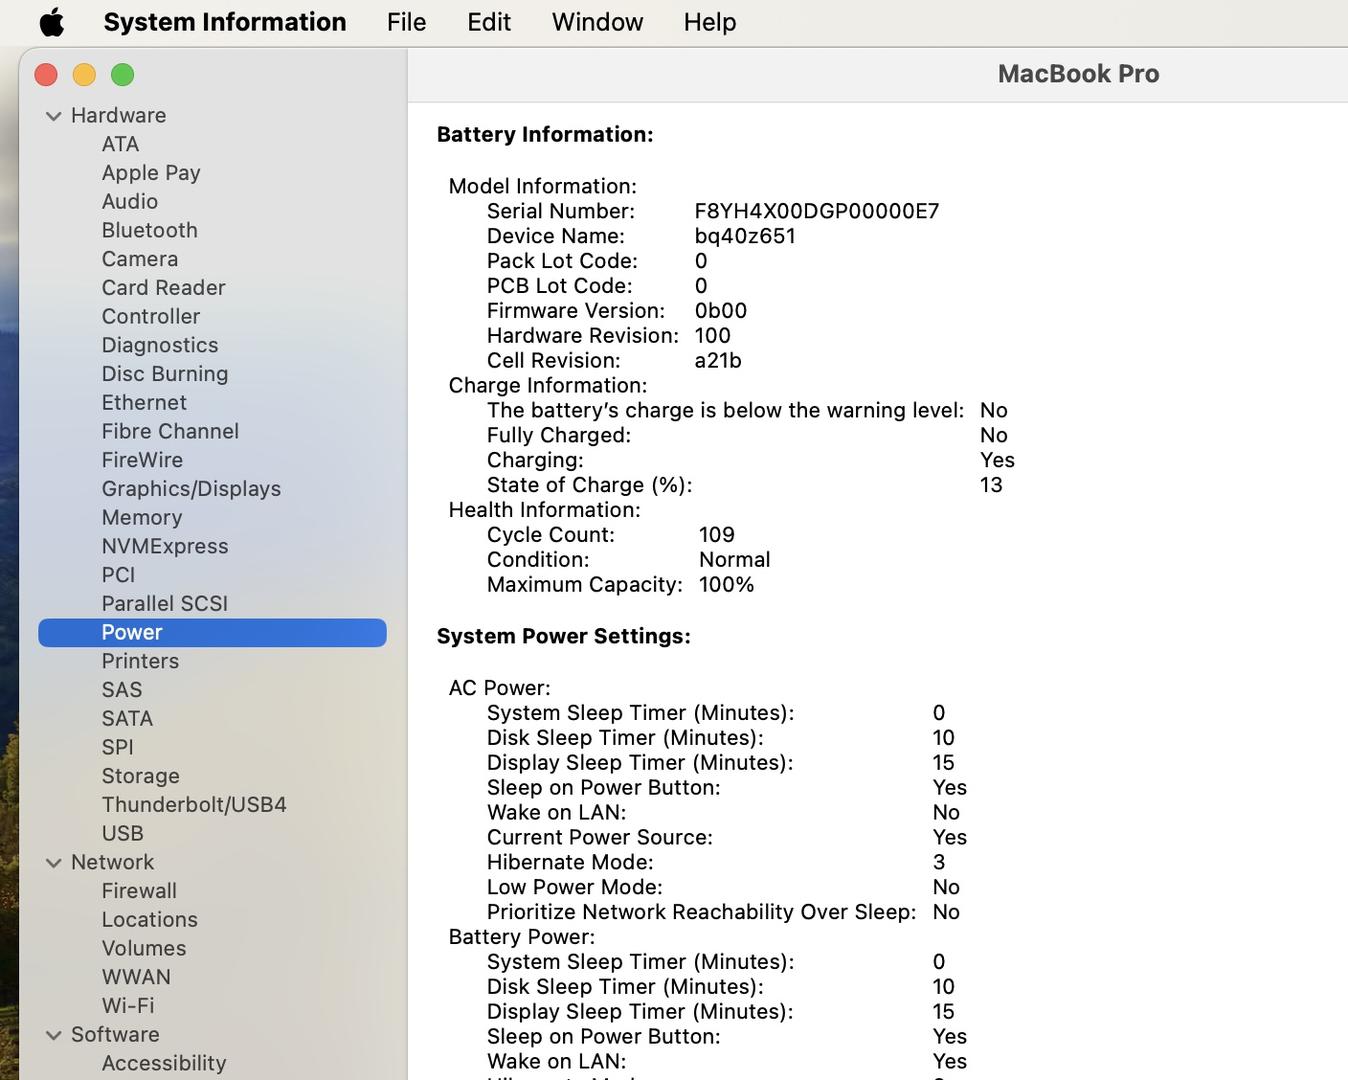Open the System Information app menu
This screenshot has height=1080, width=1348.
coord(225,22)
